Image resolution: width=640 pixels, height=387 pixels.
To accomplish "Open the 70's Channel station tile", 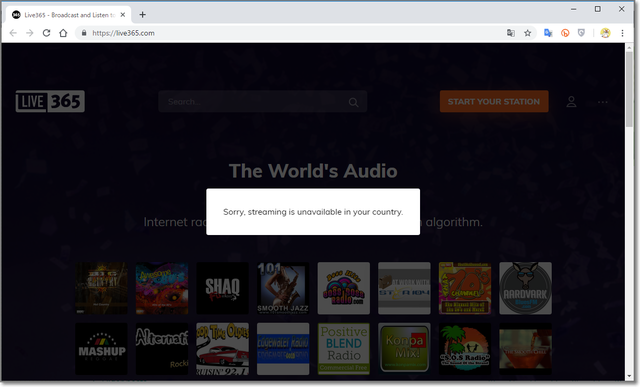I will (465, 288).
